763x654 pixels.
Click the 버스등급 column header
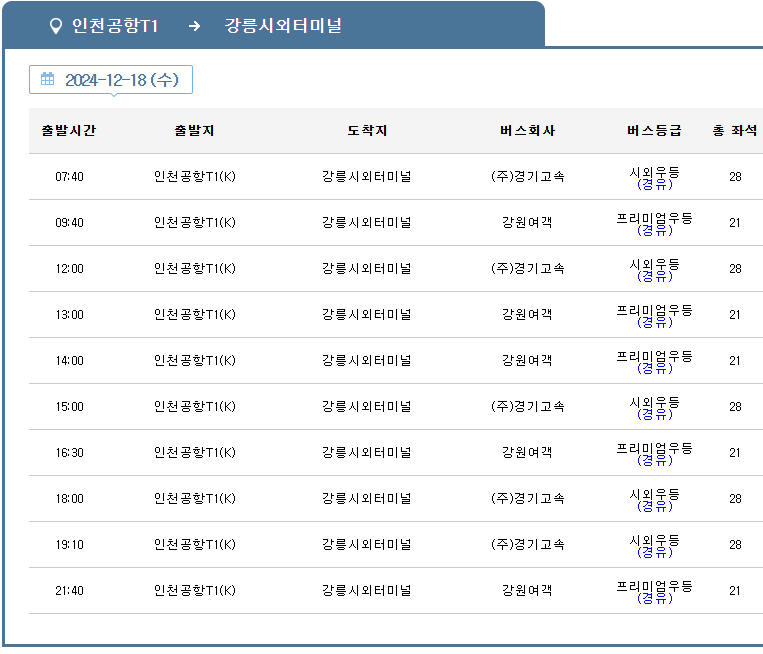tap(654, 130)
